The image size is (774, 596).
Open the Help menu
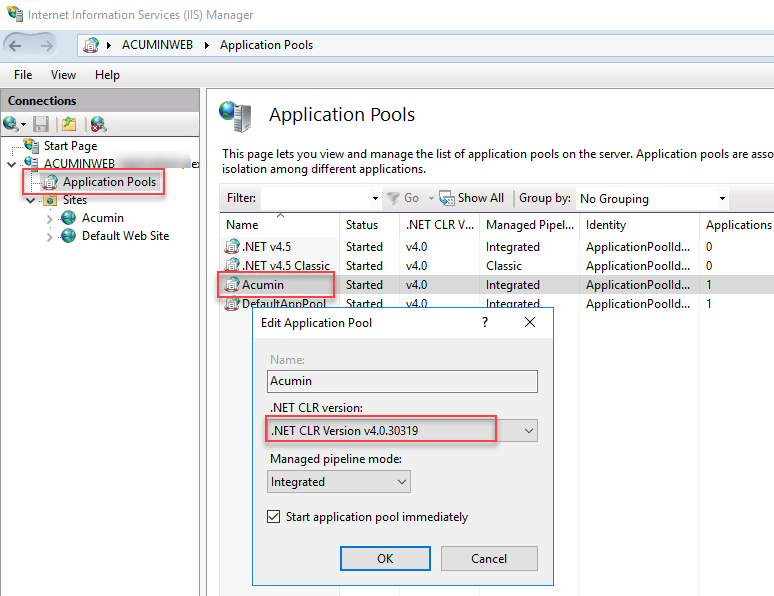coord(107,75)
